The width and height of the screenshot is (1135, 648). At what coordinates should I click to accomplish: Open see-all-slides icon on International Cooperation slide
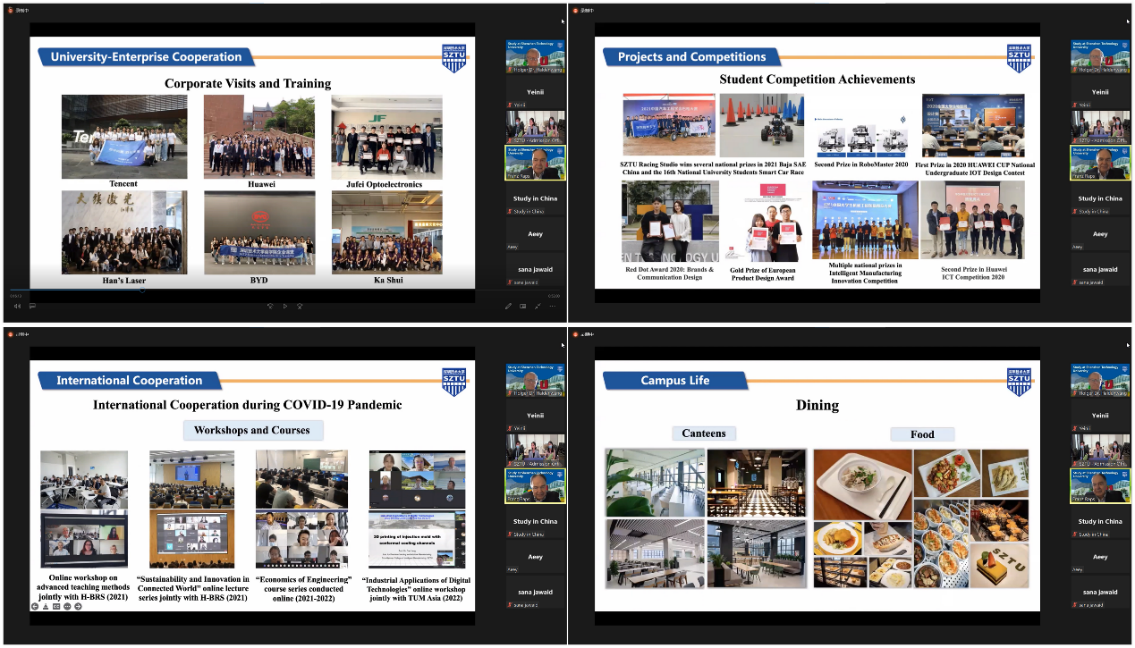(x=56, y=606)
